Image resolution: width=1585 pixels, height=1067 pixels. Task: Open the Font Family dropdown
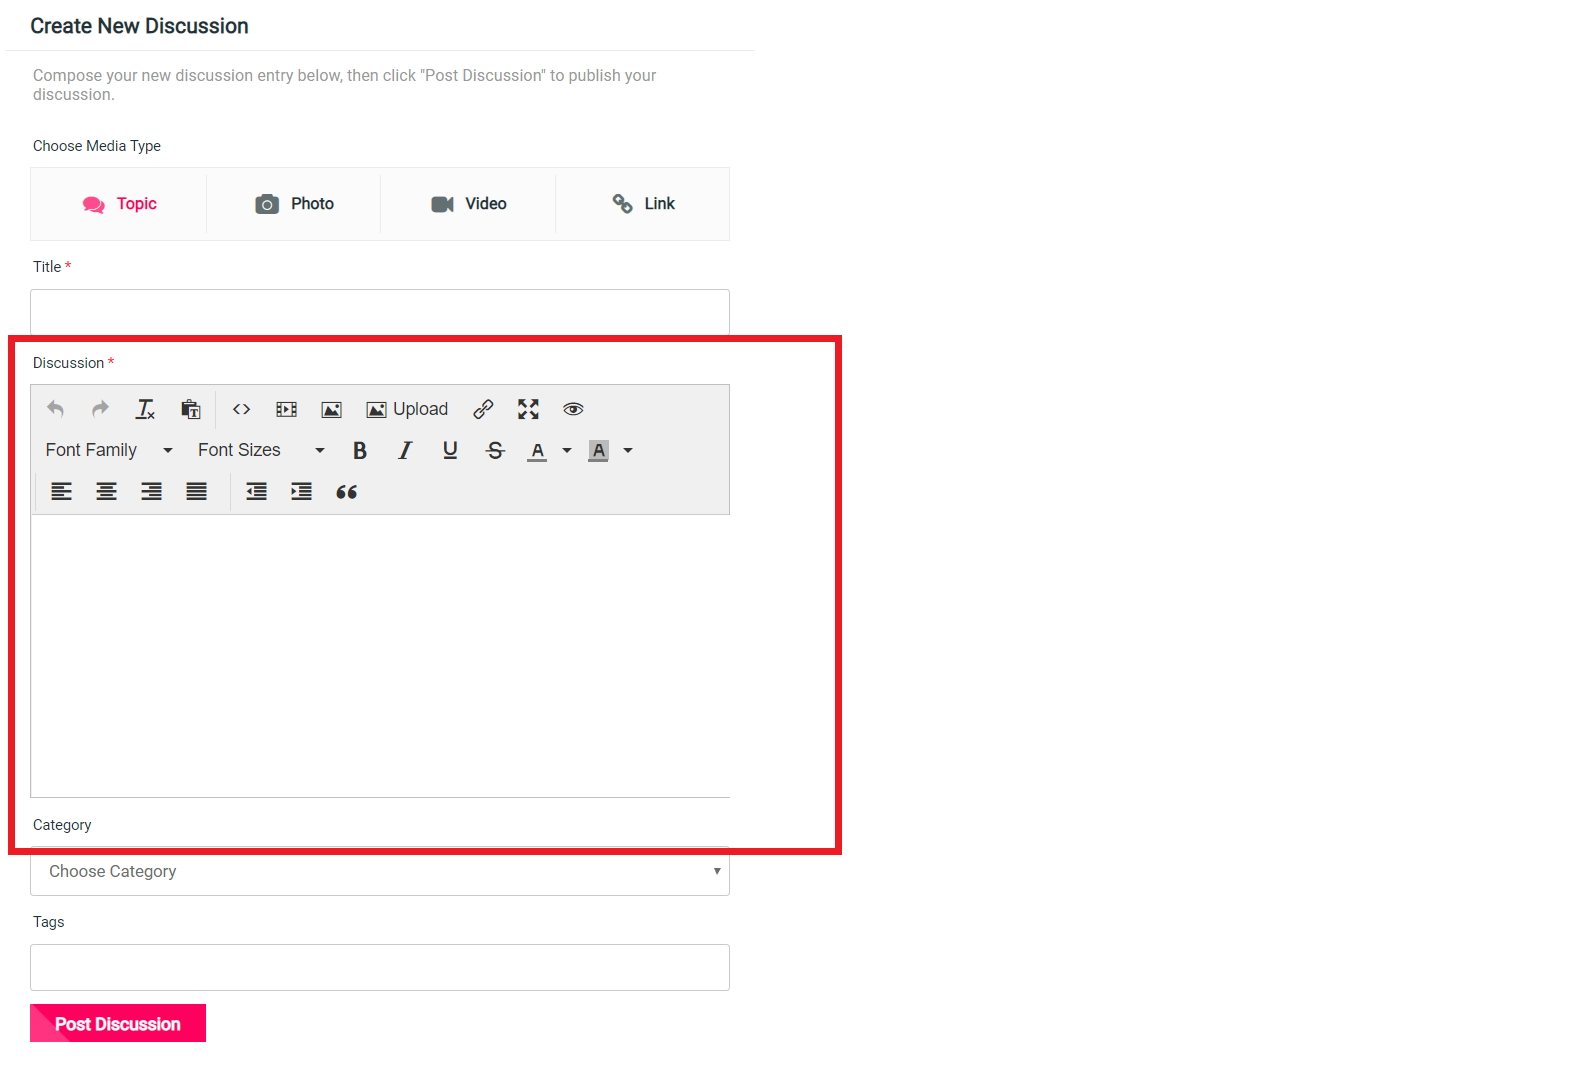tap(109, 450)
